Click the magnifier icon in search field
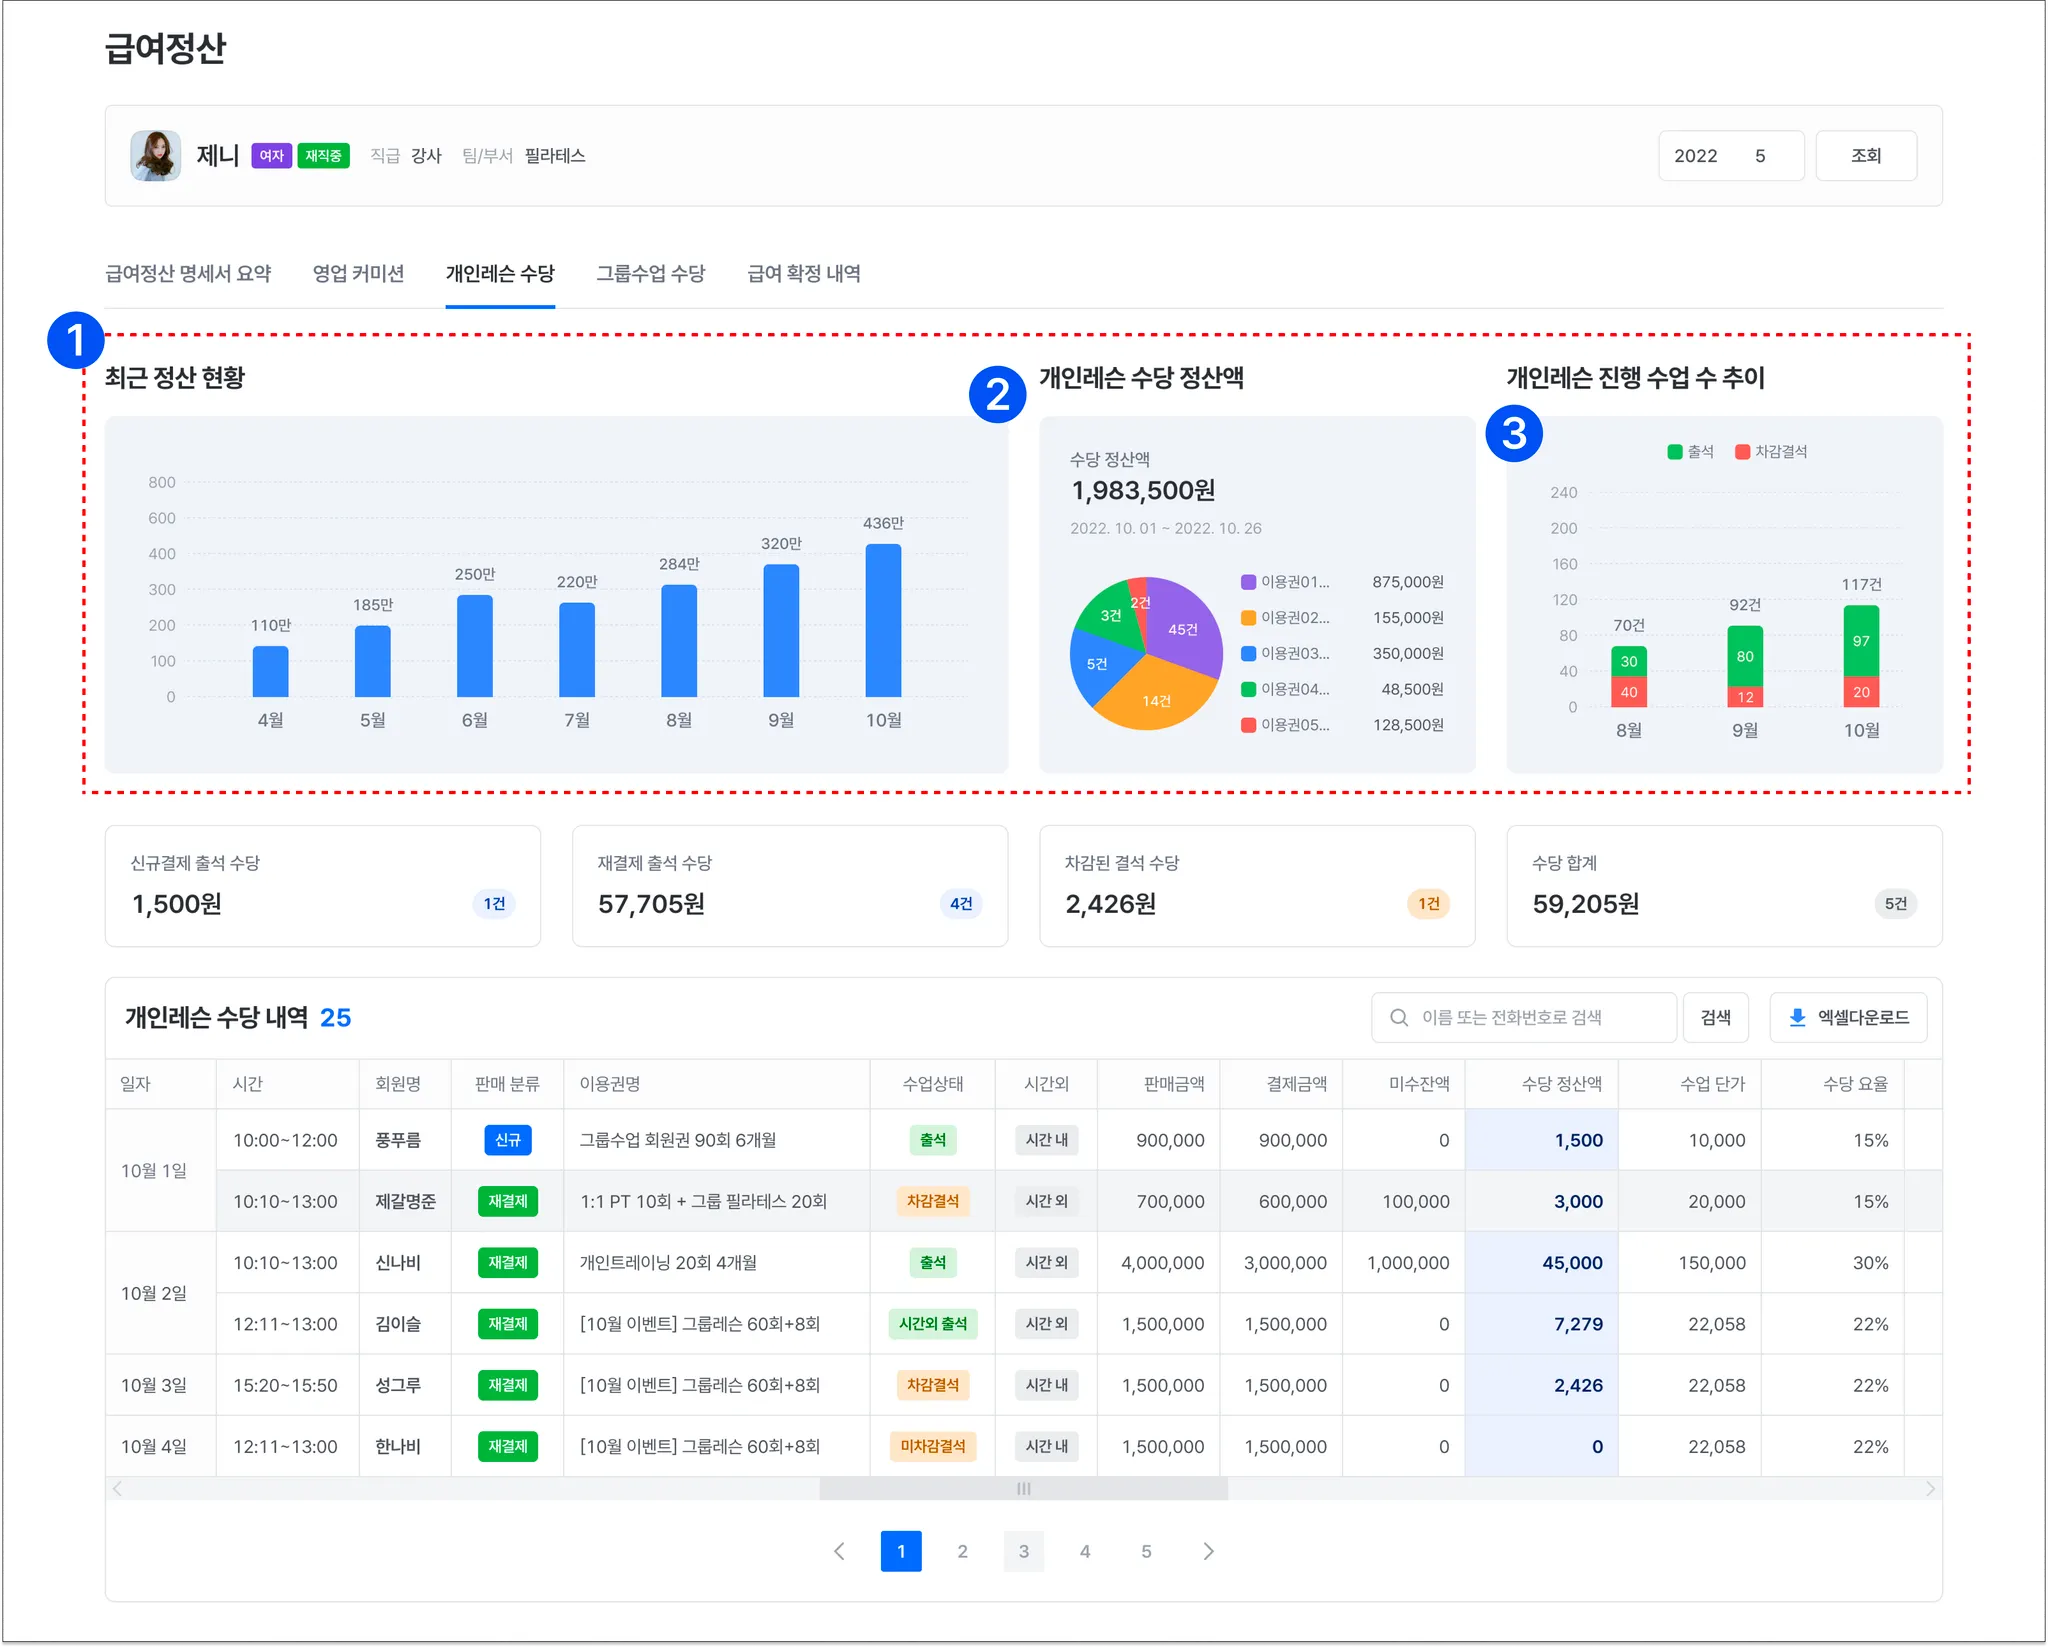 (1399, 1017)
